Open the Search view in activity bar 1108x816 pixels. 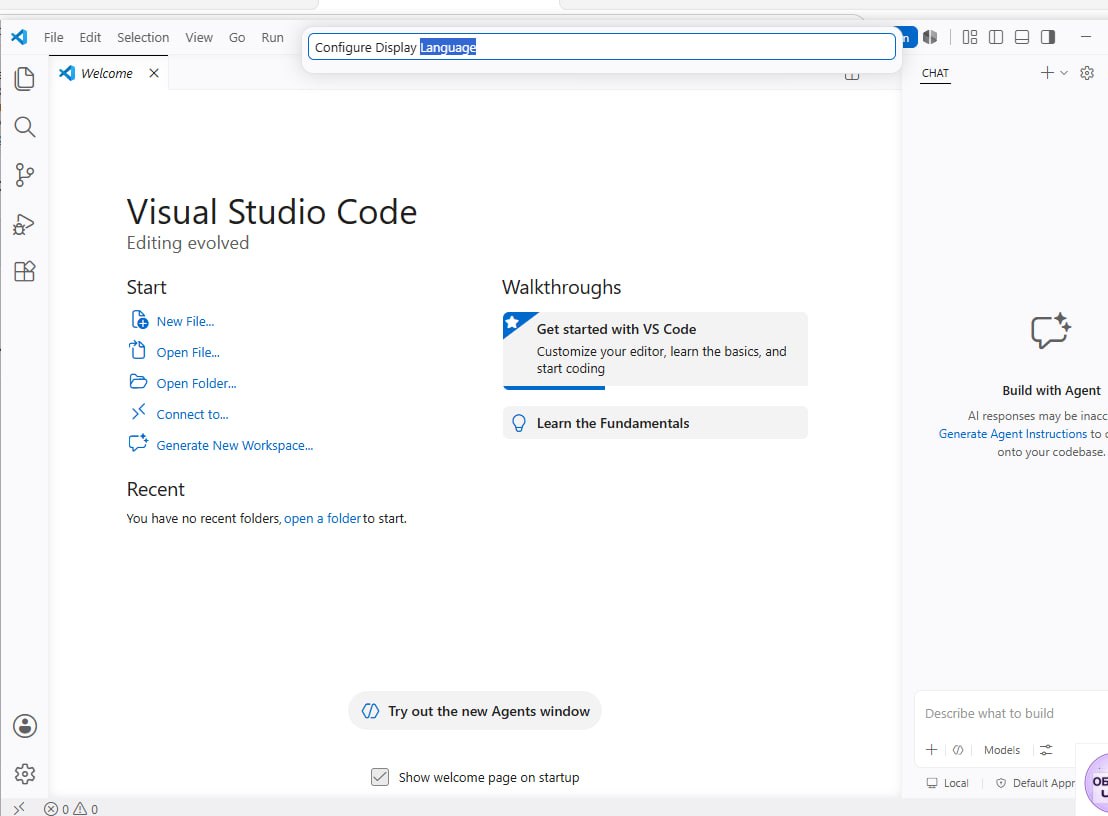tap(25, 126)
